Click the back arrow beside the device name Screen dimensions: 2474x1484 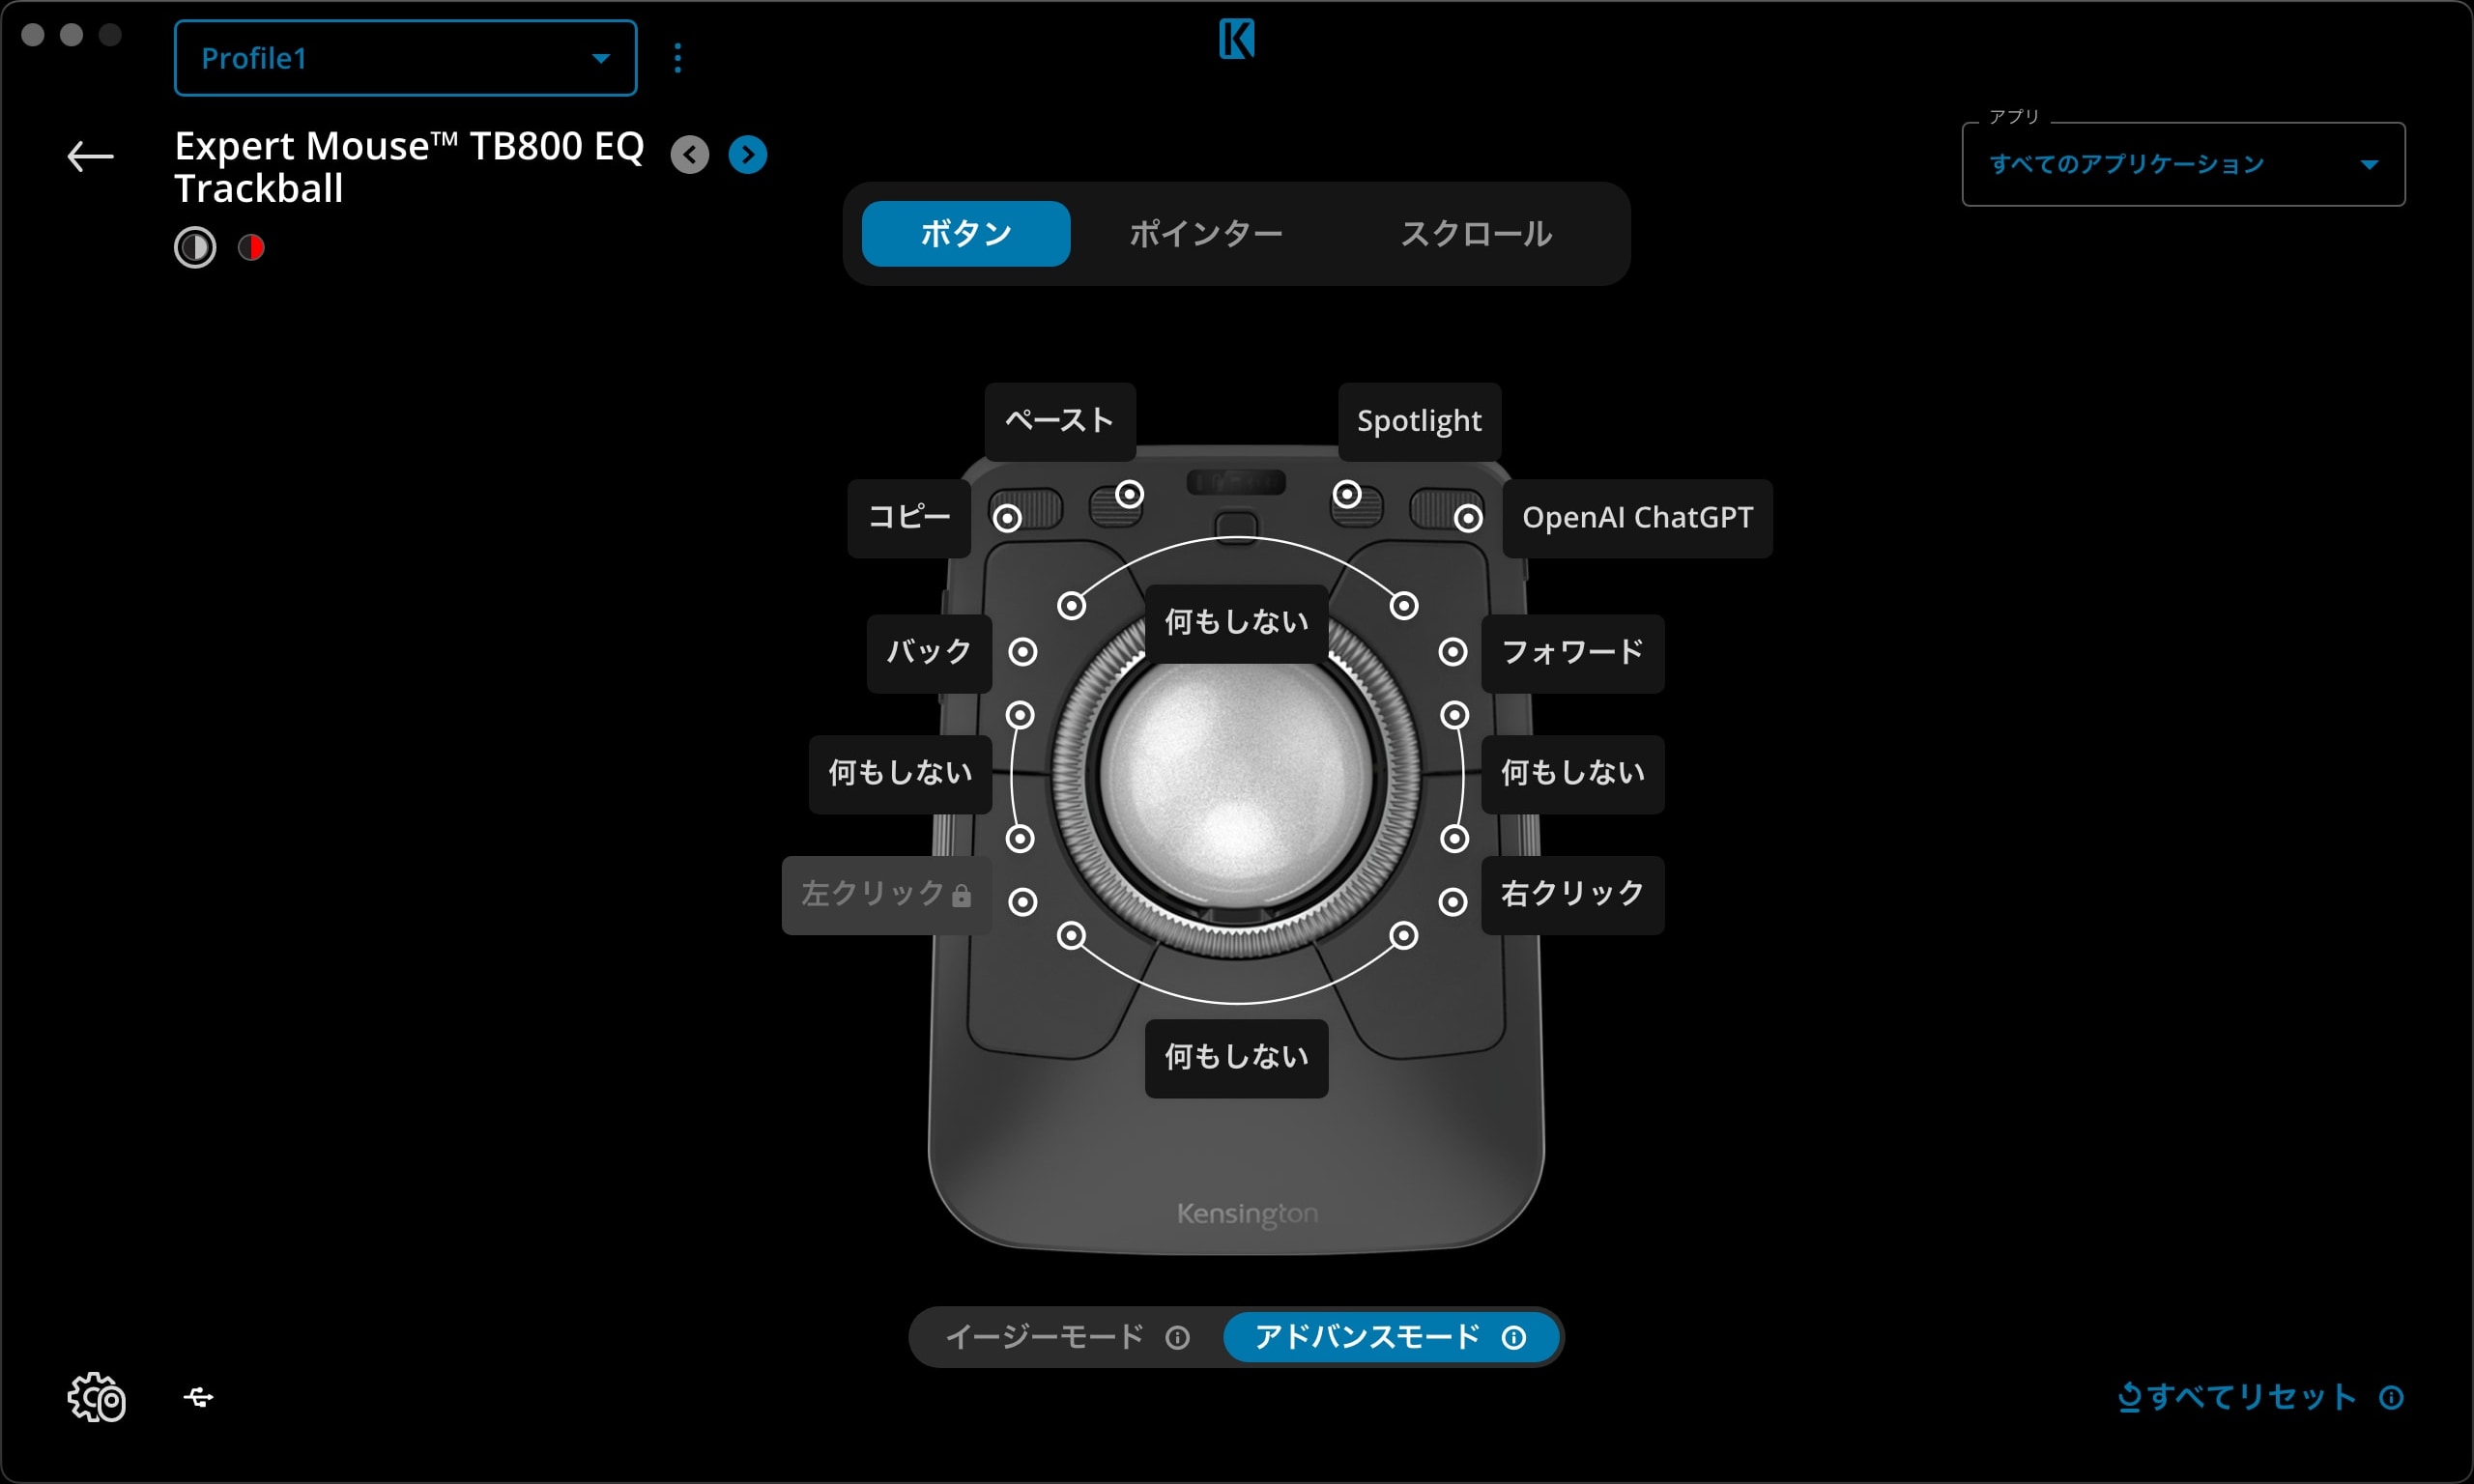click(89, 157)
